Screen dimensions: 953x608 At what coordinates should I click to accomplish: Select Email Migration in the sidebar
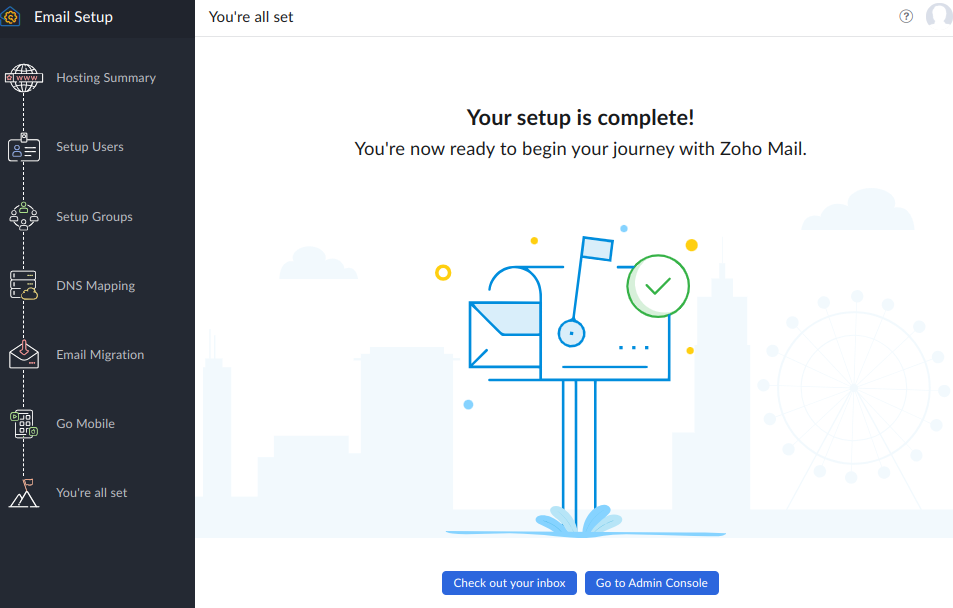click(x=100, y=355)
